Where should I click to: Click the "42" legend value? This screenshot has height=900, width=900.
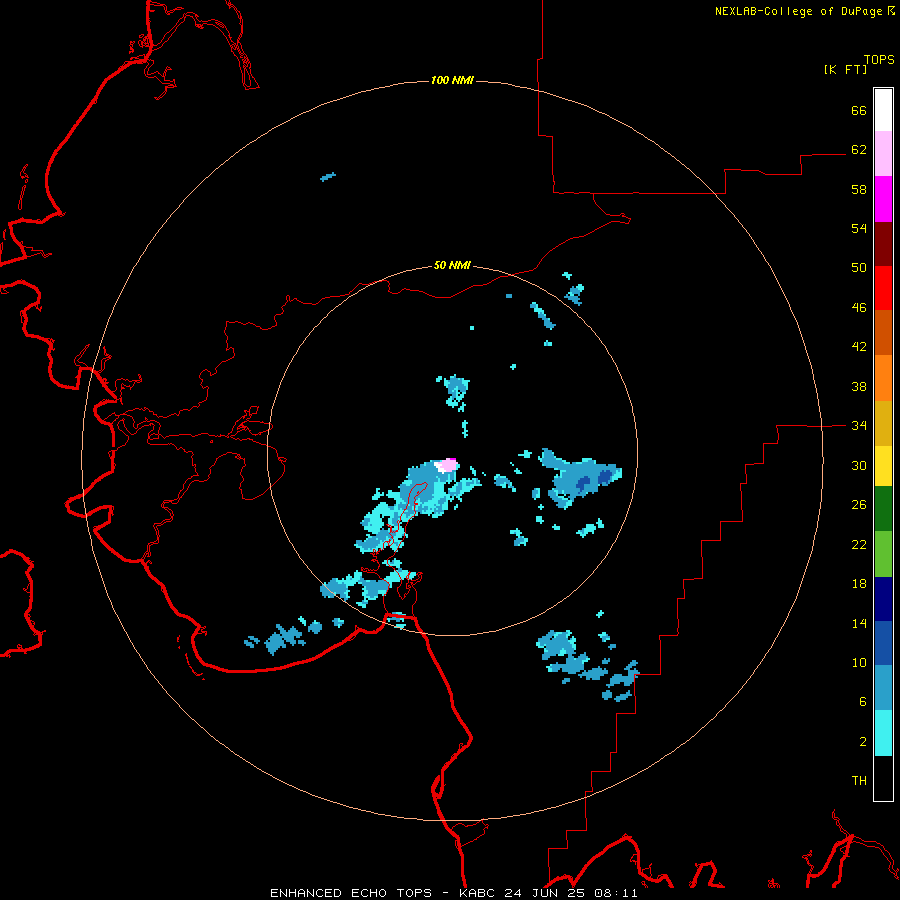(x=859, y=347)
